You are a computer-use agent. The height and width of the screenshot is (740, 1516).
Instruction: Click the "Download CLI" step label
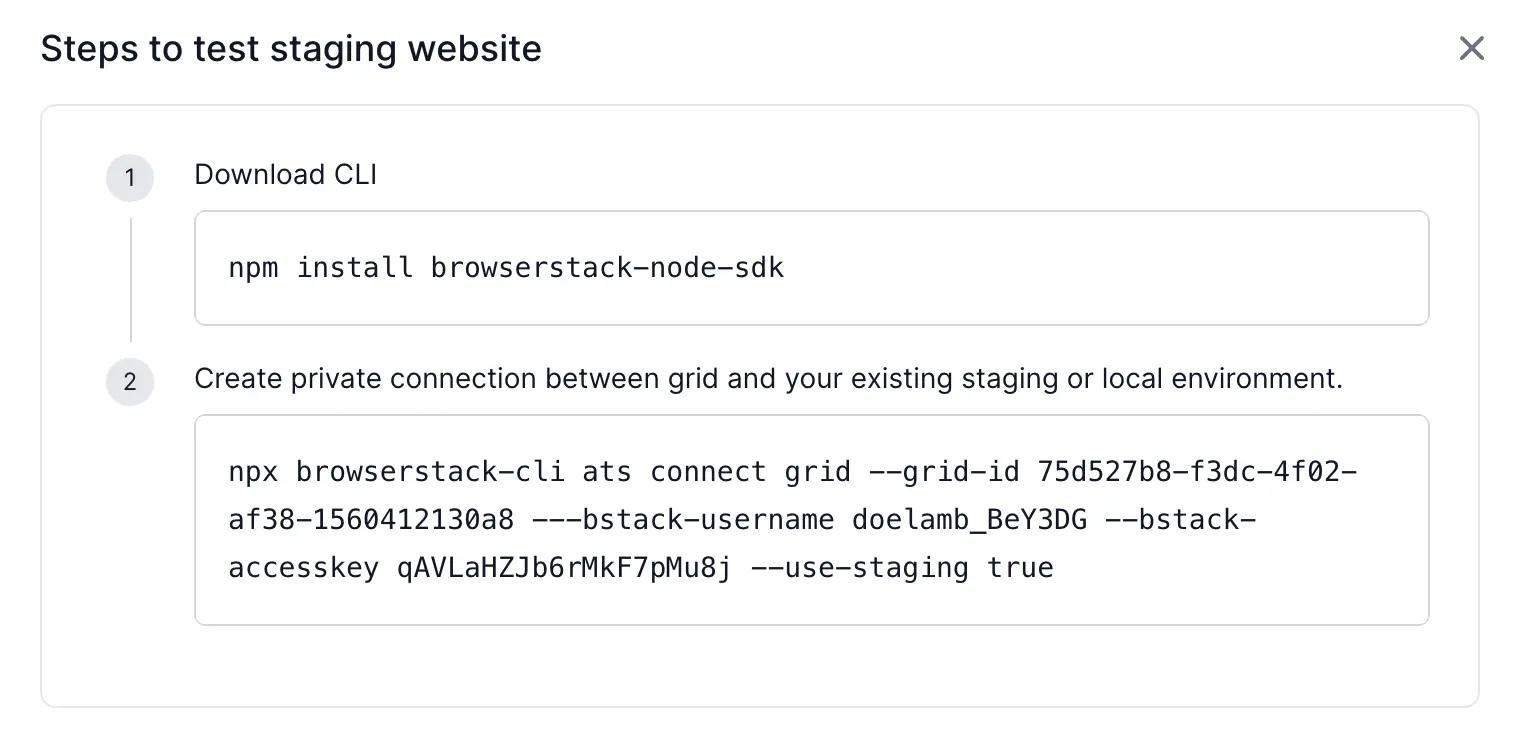285,174
